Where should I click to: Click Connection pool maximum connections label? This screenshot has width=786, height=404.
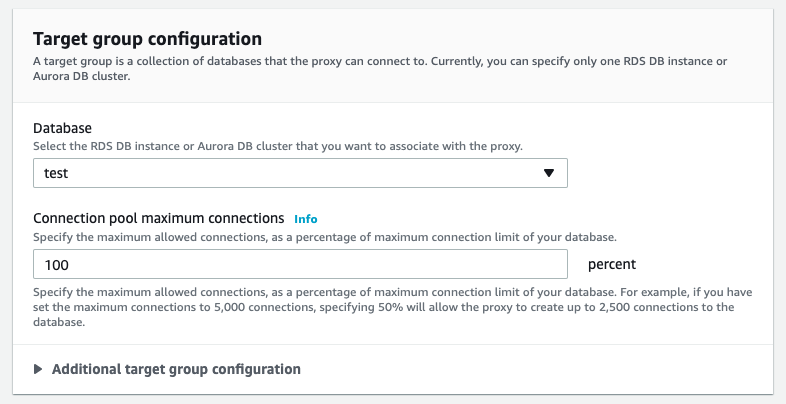point(159,218)
